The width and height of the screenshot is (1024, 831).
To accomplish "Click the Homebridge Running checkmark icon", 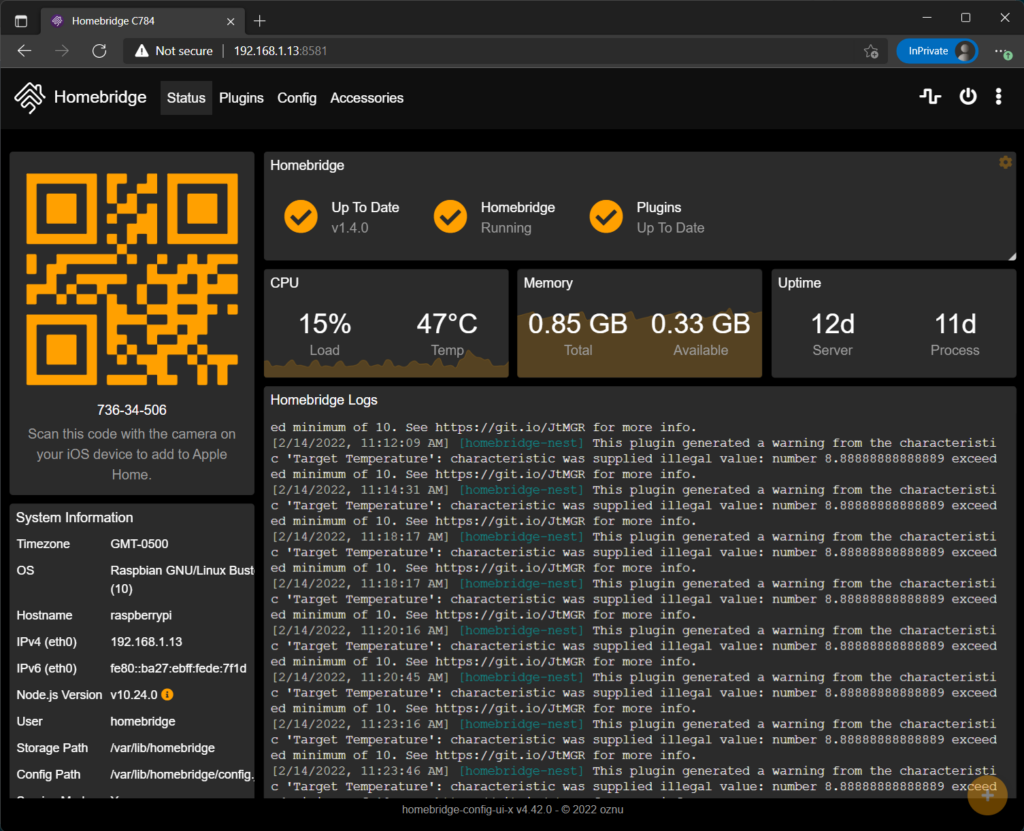I will (451, 217).
